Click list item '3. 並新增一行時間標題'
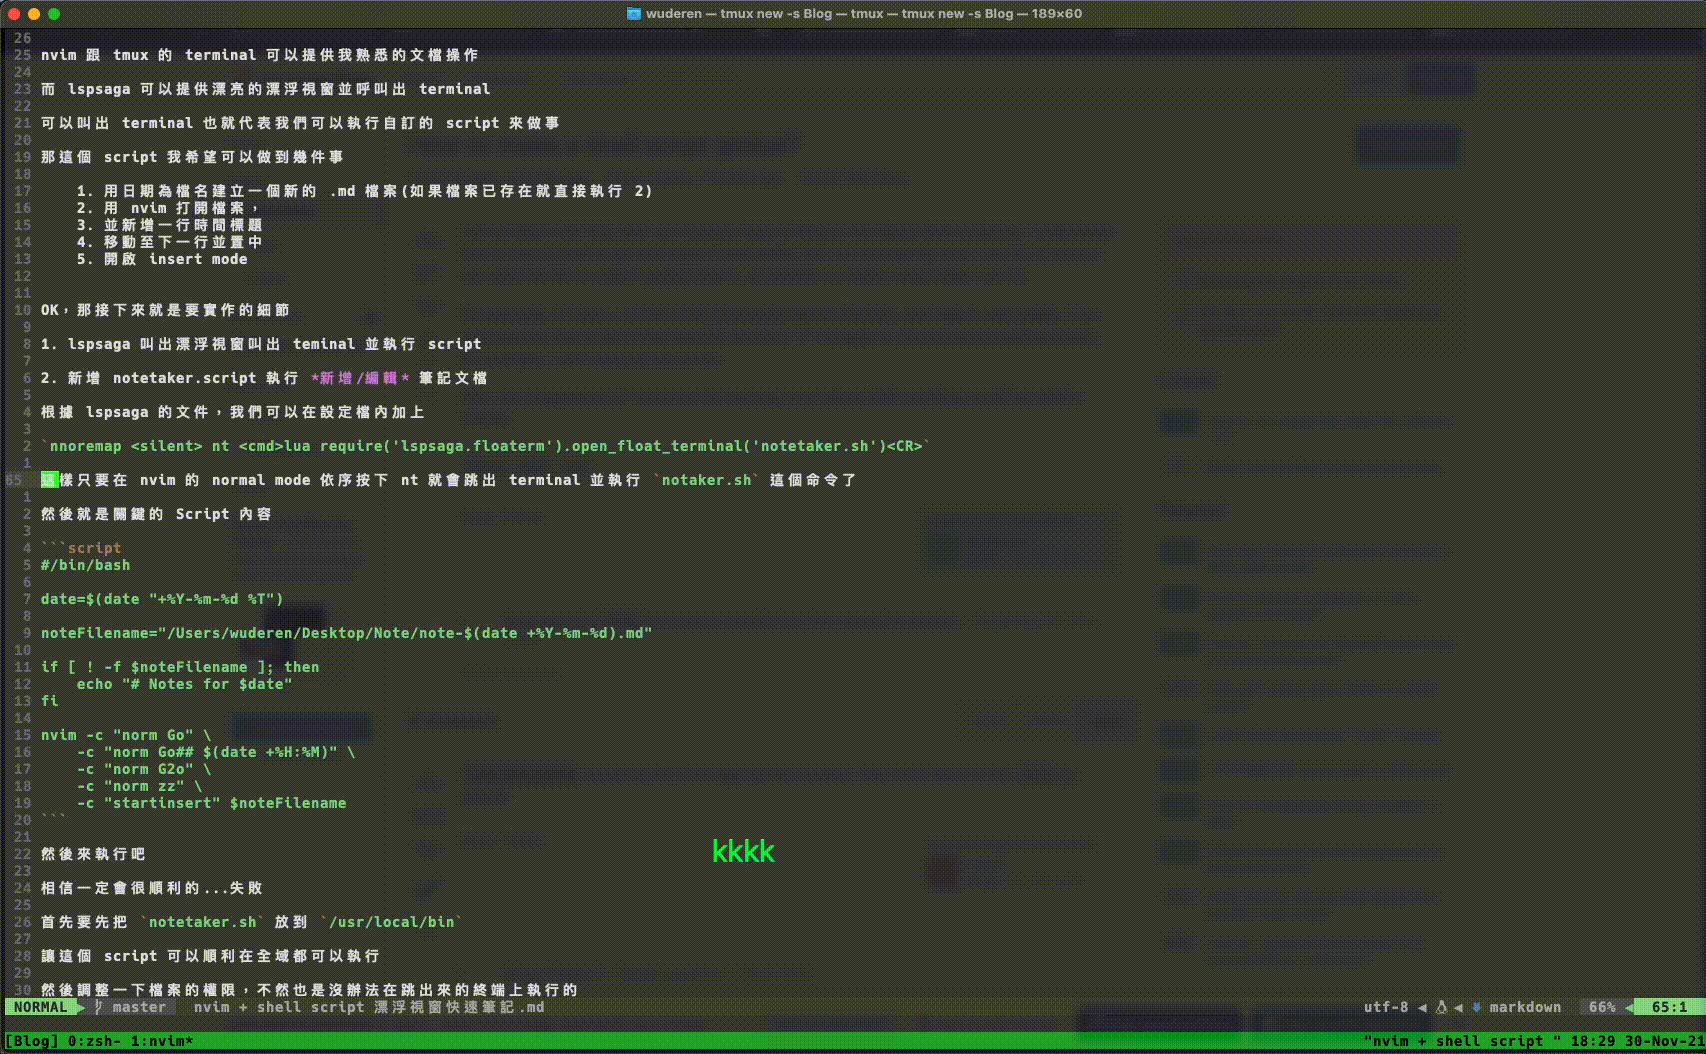1706x1054 pixels. pyautogui.click(x=169, y=225)
